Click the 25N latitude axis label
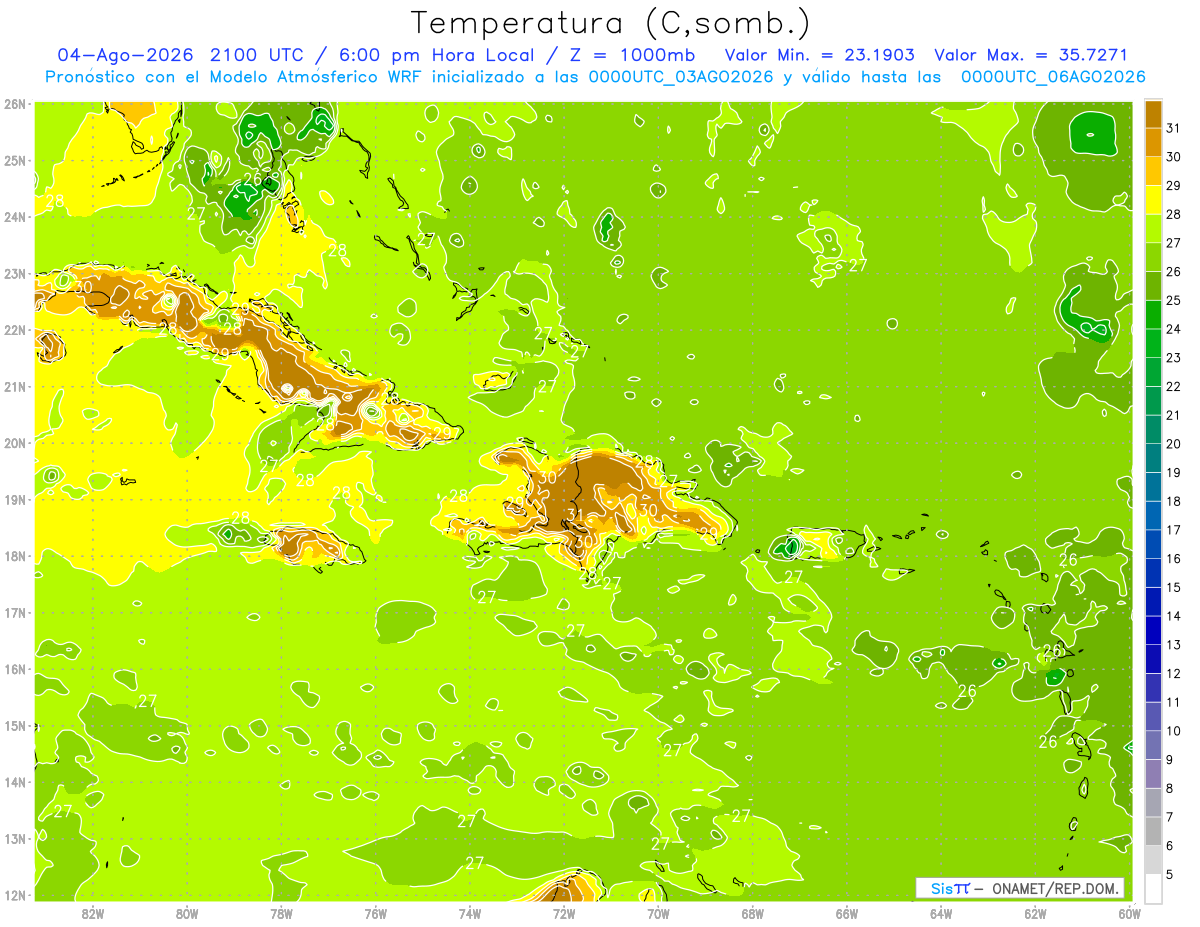Viewport: 1200px width, 927px height. 15,160
